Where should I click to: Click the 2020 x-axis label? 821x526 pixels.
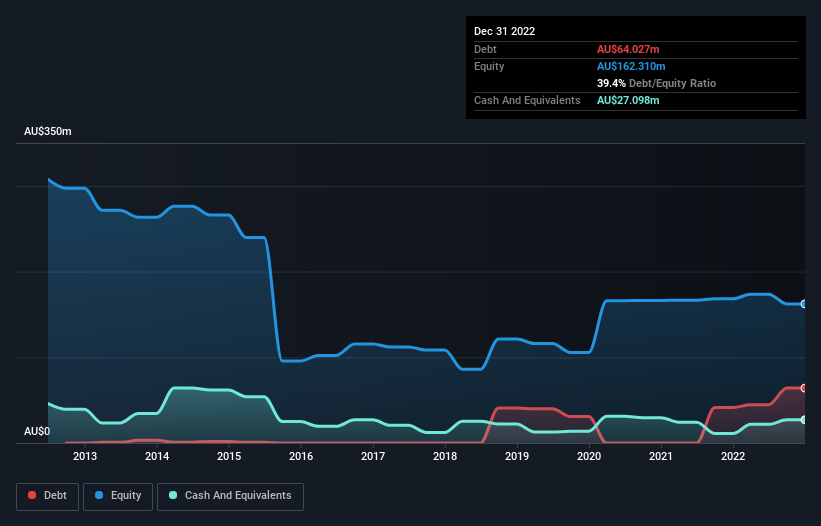589,456
